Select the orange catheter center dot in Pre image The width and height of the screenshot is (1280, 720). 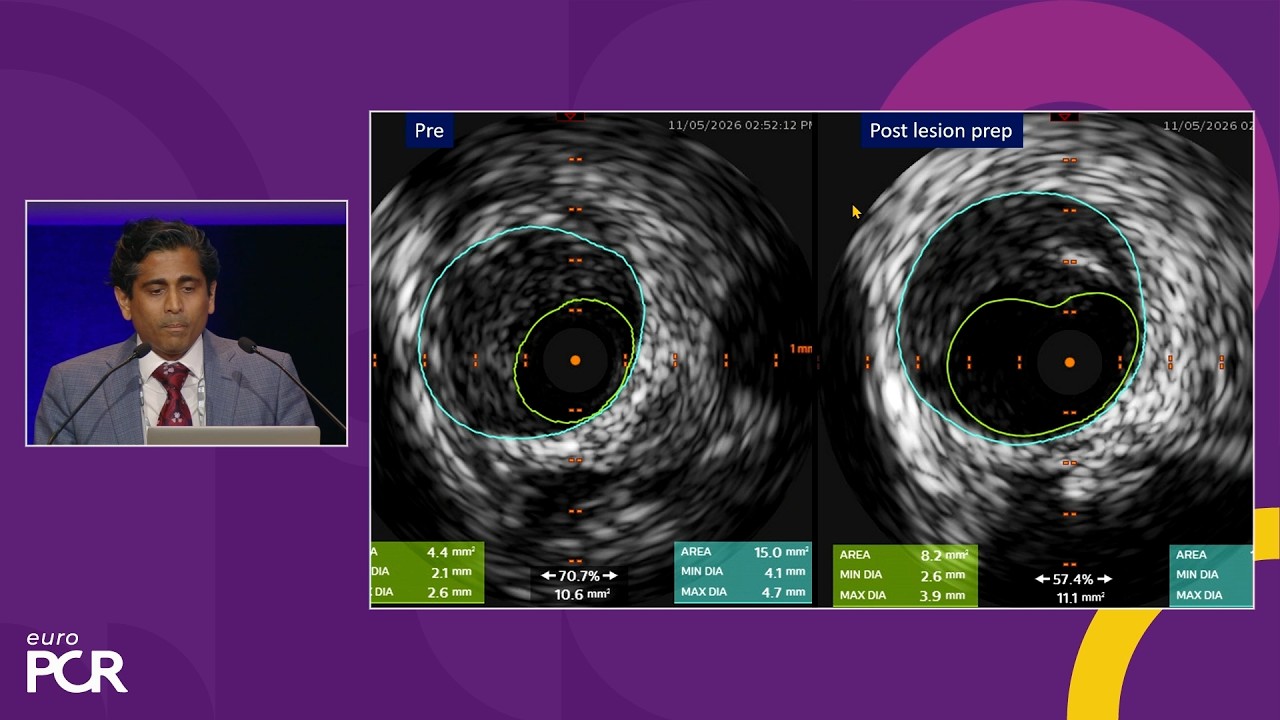(575, 360)
